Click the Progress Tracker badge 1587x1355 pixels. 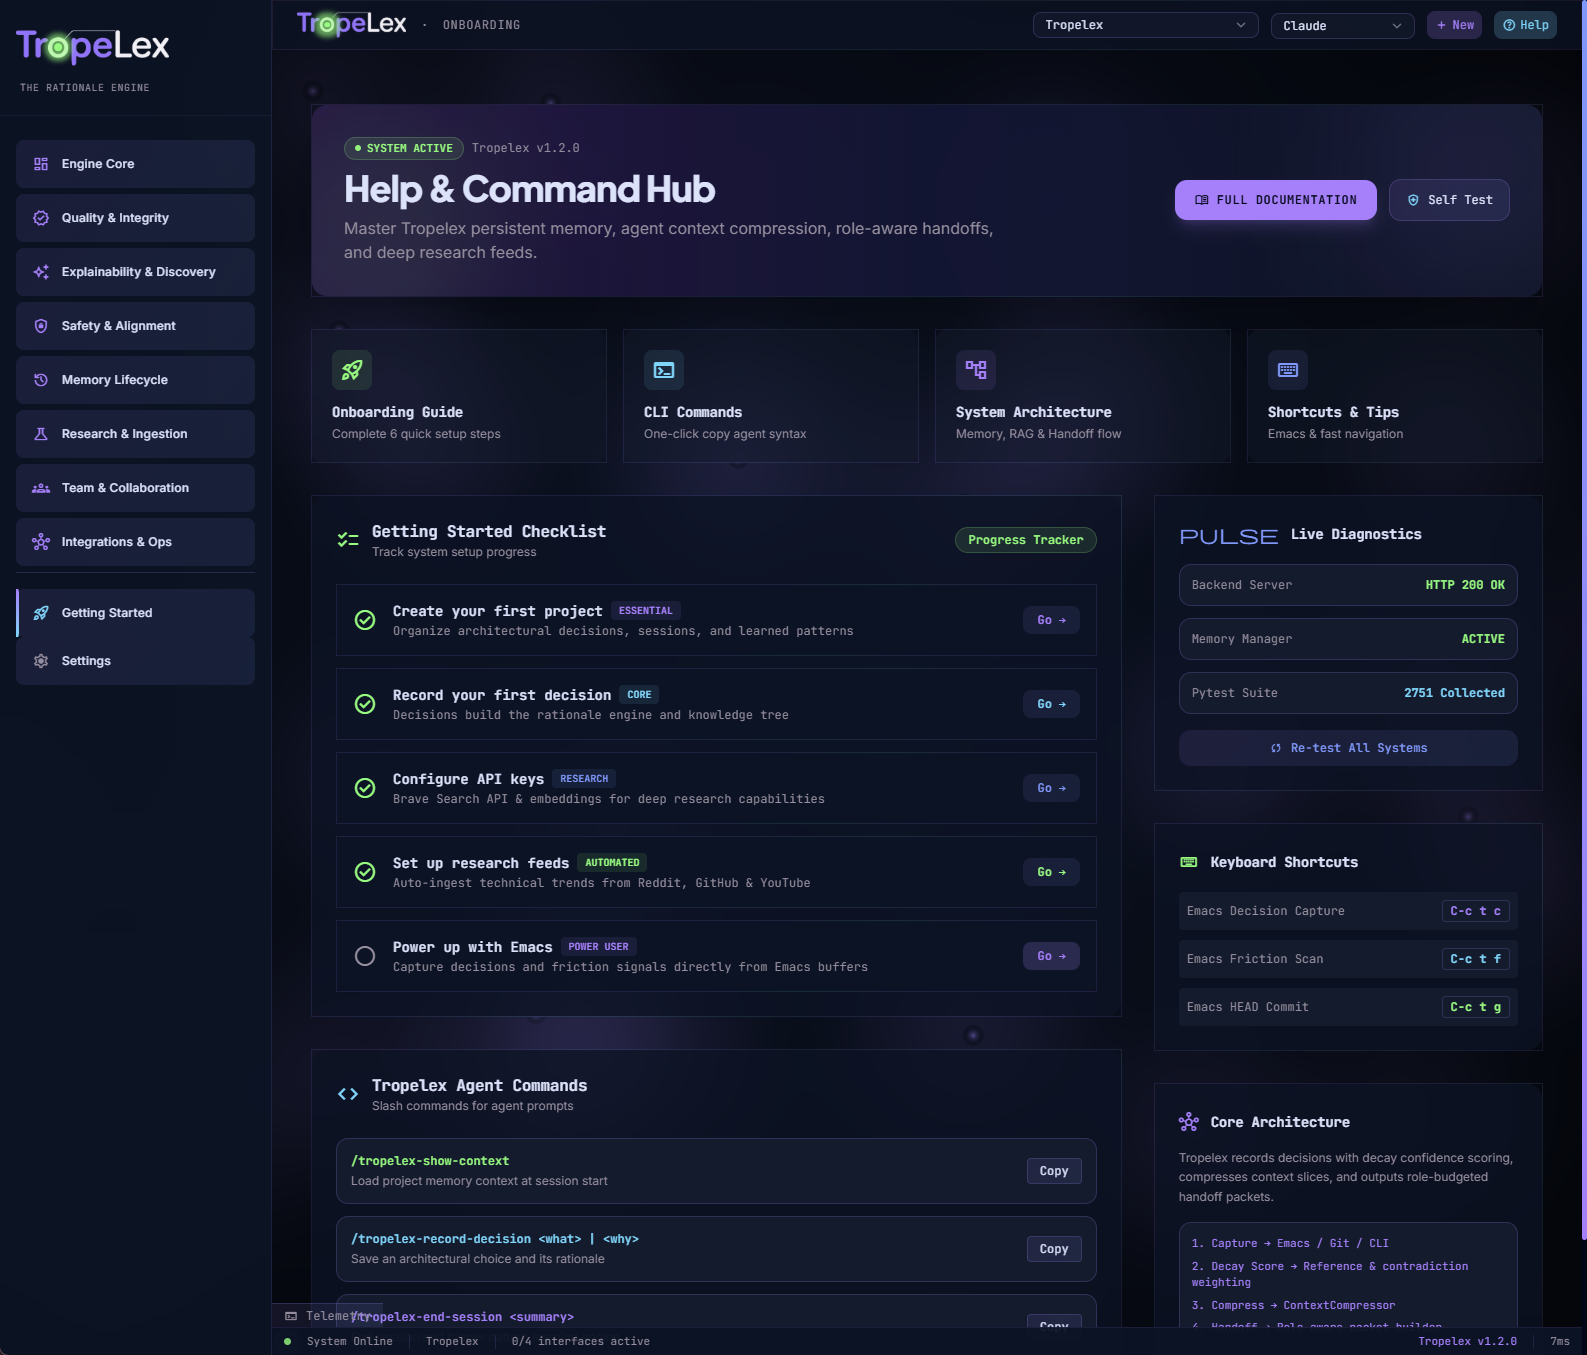coord(1026,540)
